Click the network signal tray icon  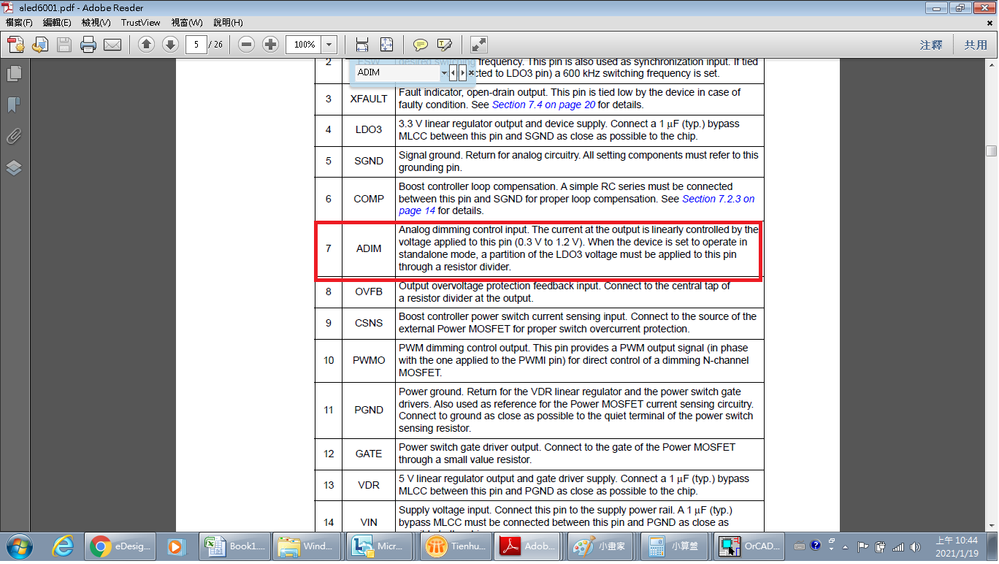[x=898, y=547]
